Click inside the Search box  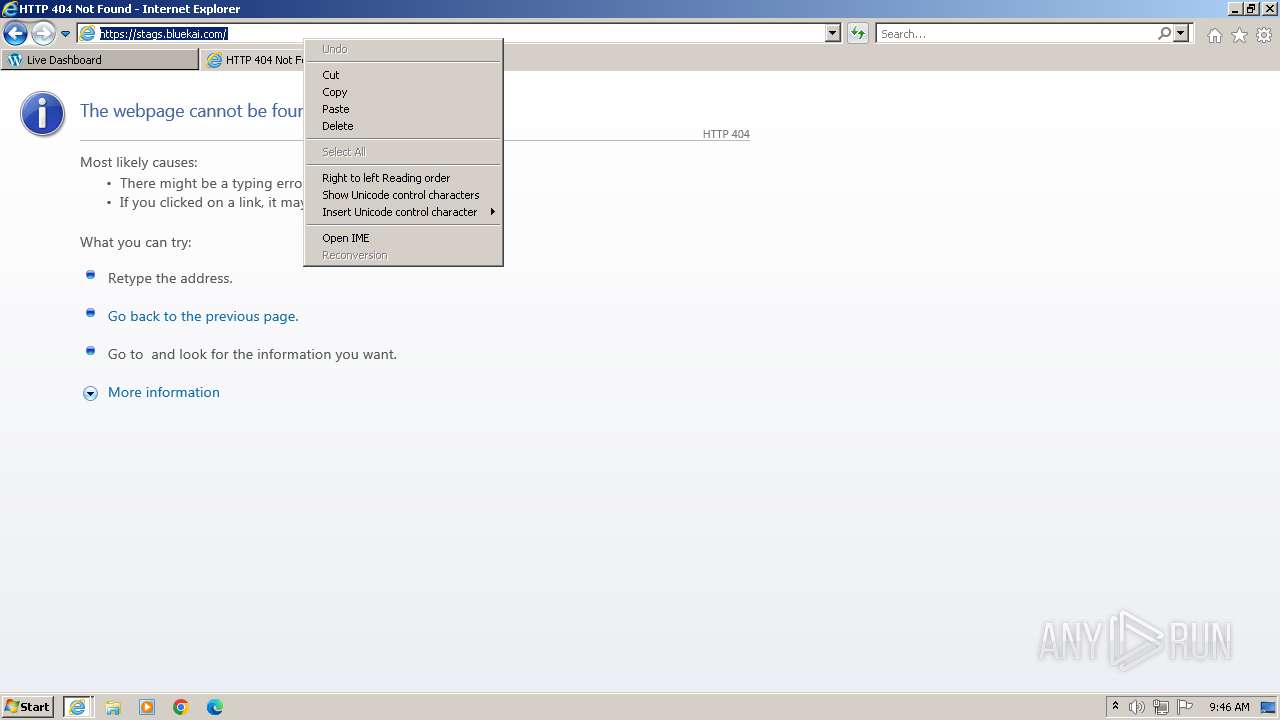click(1017, 33)
